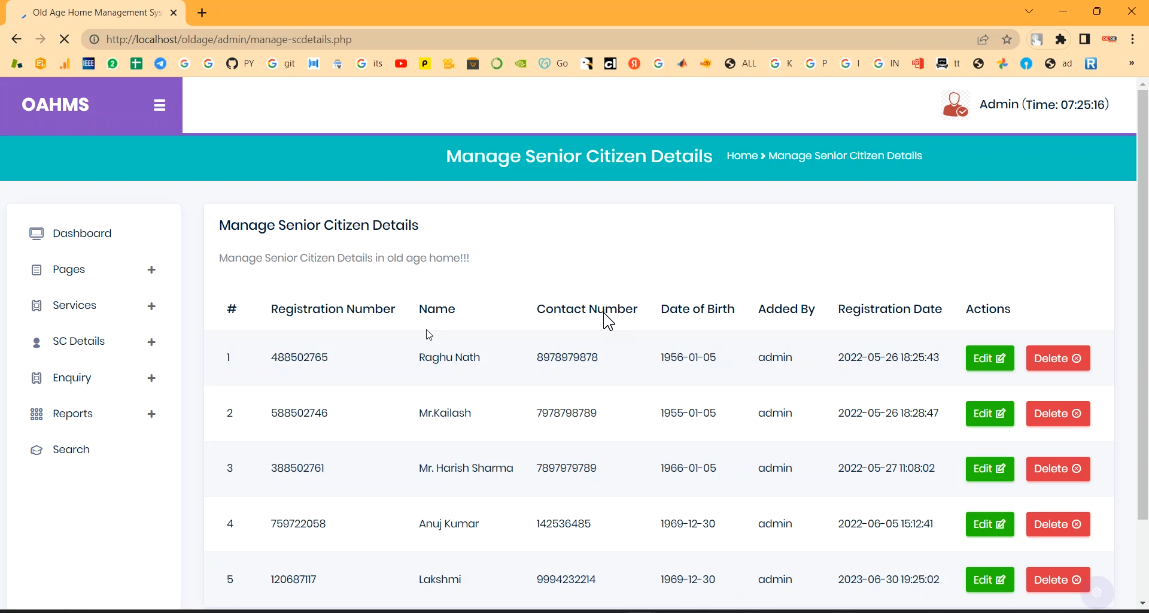1149x613 pixels.
Task: Expand the Enquiry submenu plus sign
Action: (x=151, y=378)
